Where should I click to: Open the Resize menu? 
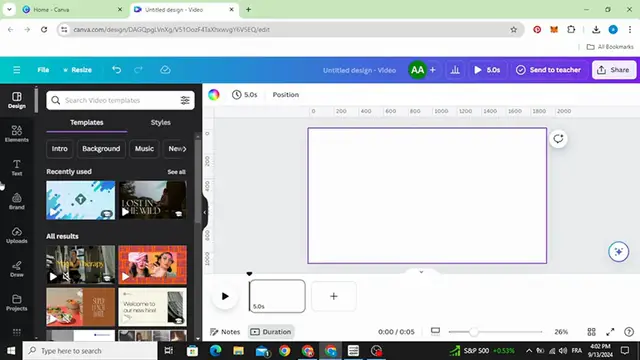78,70
